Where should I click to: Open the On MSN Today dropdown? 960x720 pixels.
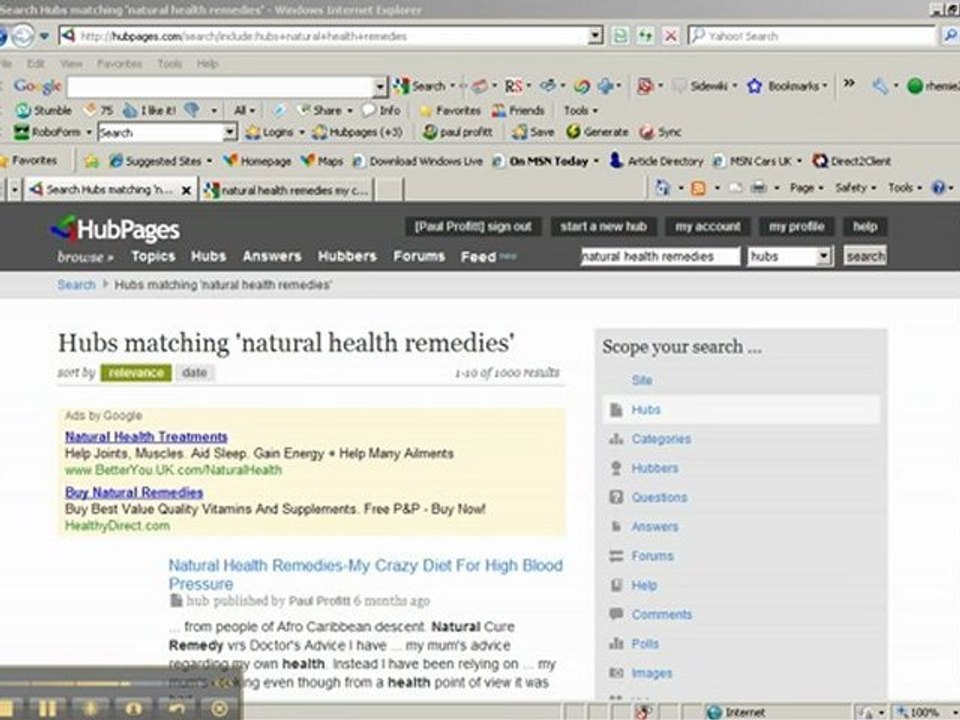[x=596, y=161]
